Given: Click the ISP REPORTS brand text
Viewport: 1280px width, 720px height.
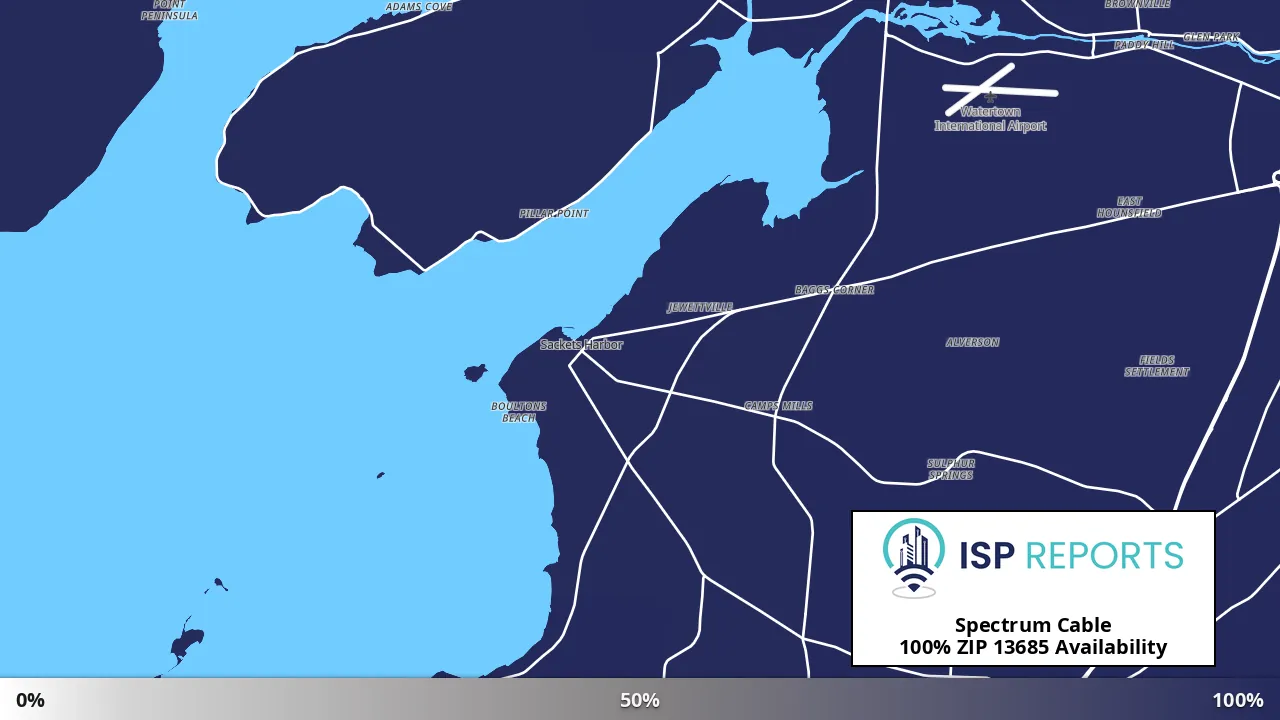Looking at the screenshot, I should coord(1071,555).
